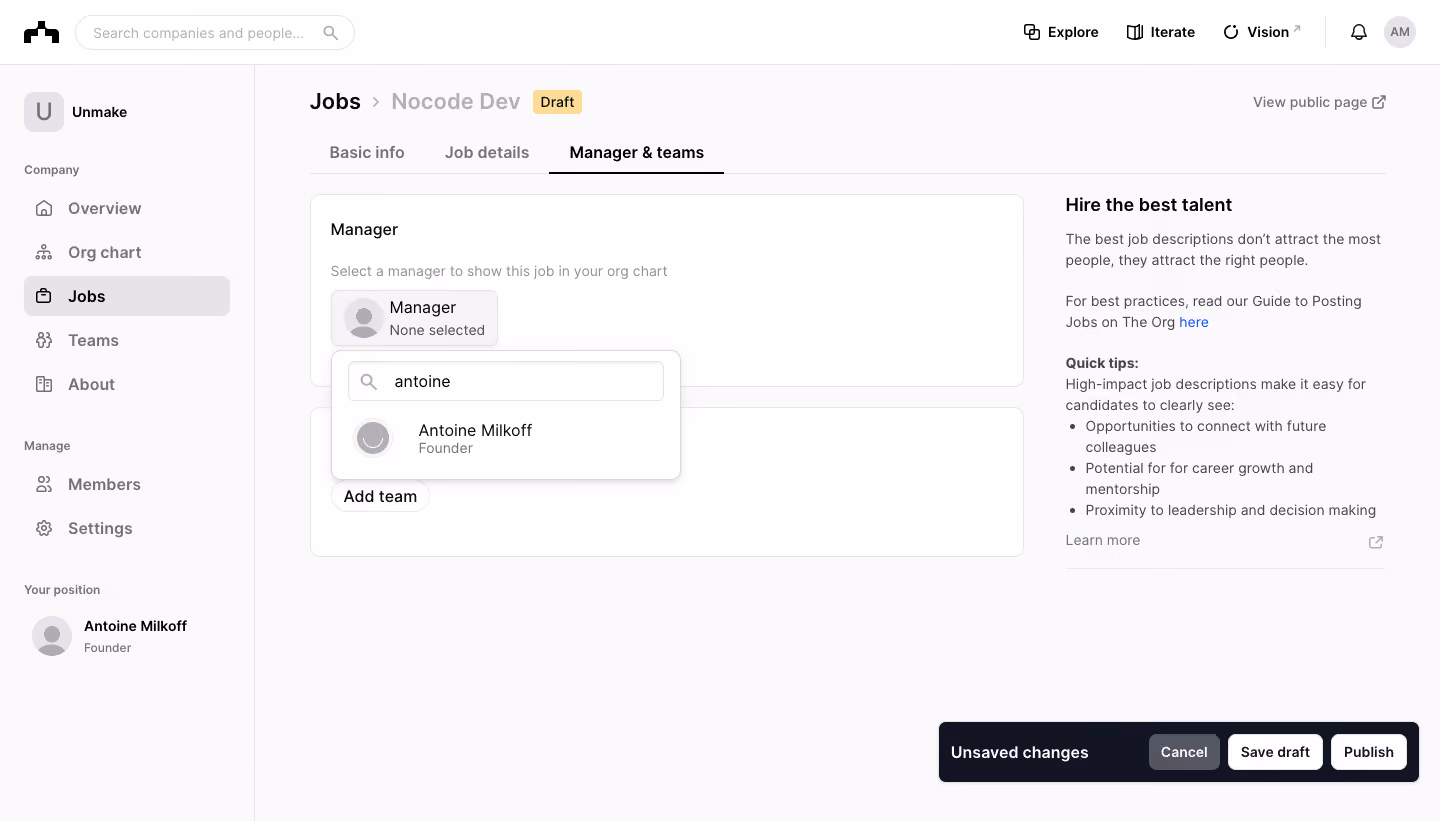Click the Add team button
This screenshot has height=821, width=1440.
[380, 496]
